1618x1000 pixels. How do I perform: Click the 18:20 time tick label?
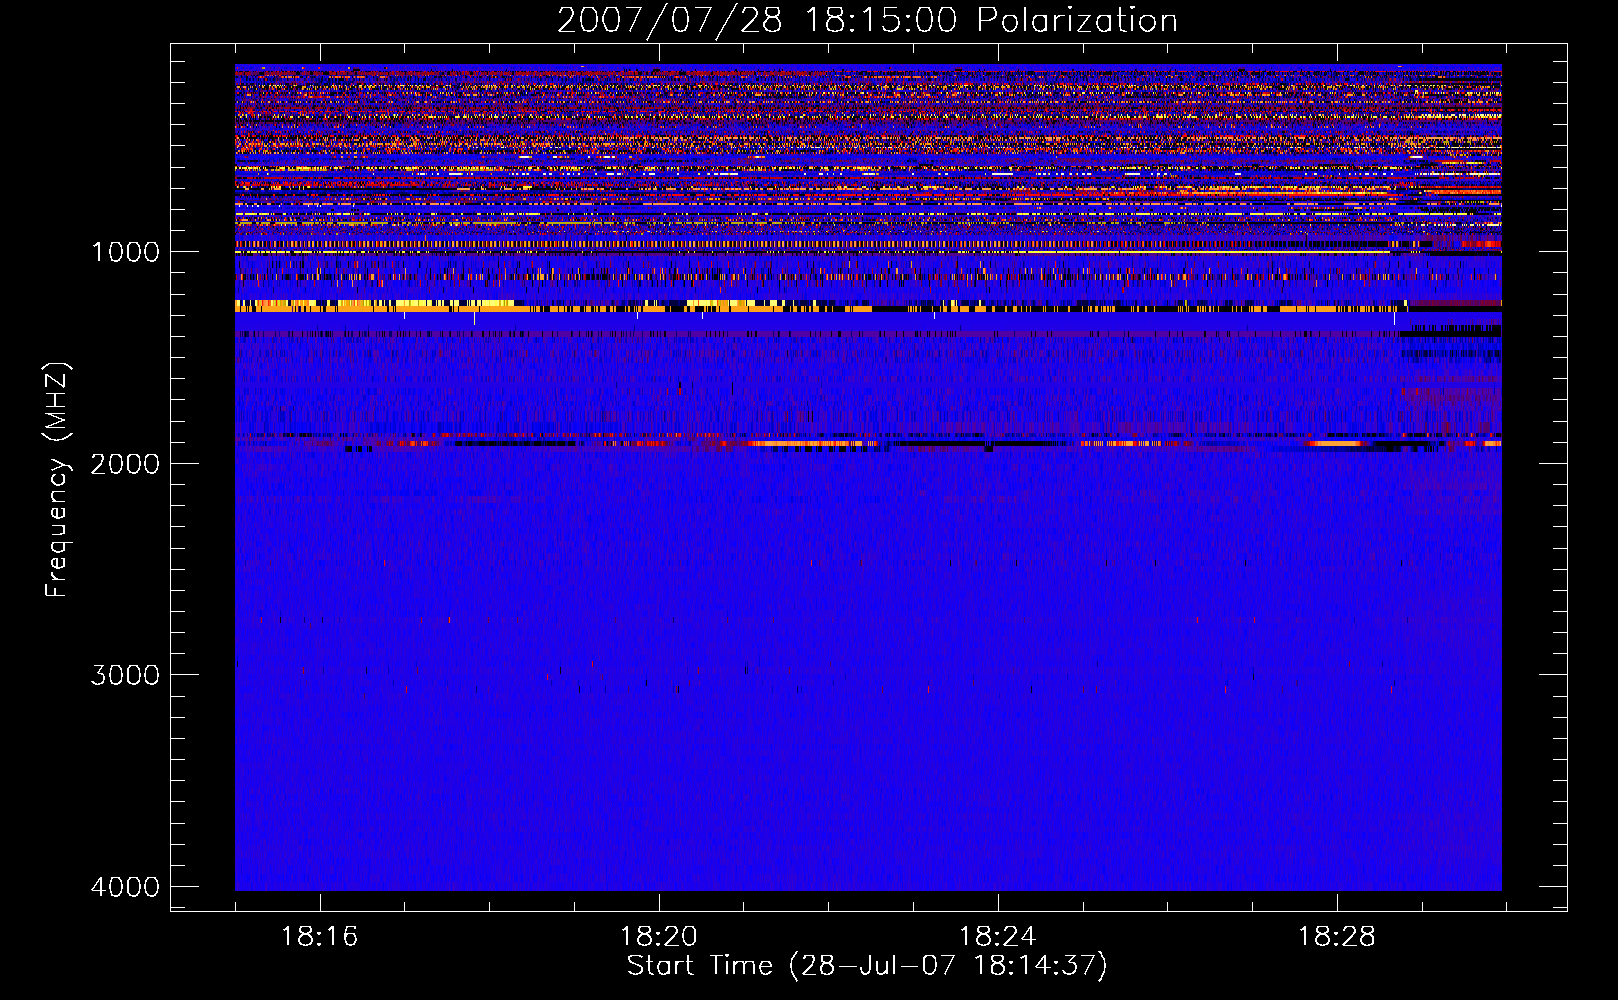[659, 937]
